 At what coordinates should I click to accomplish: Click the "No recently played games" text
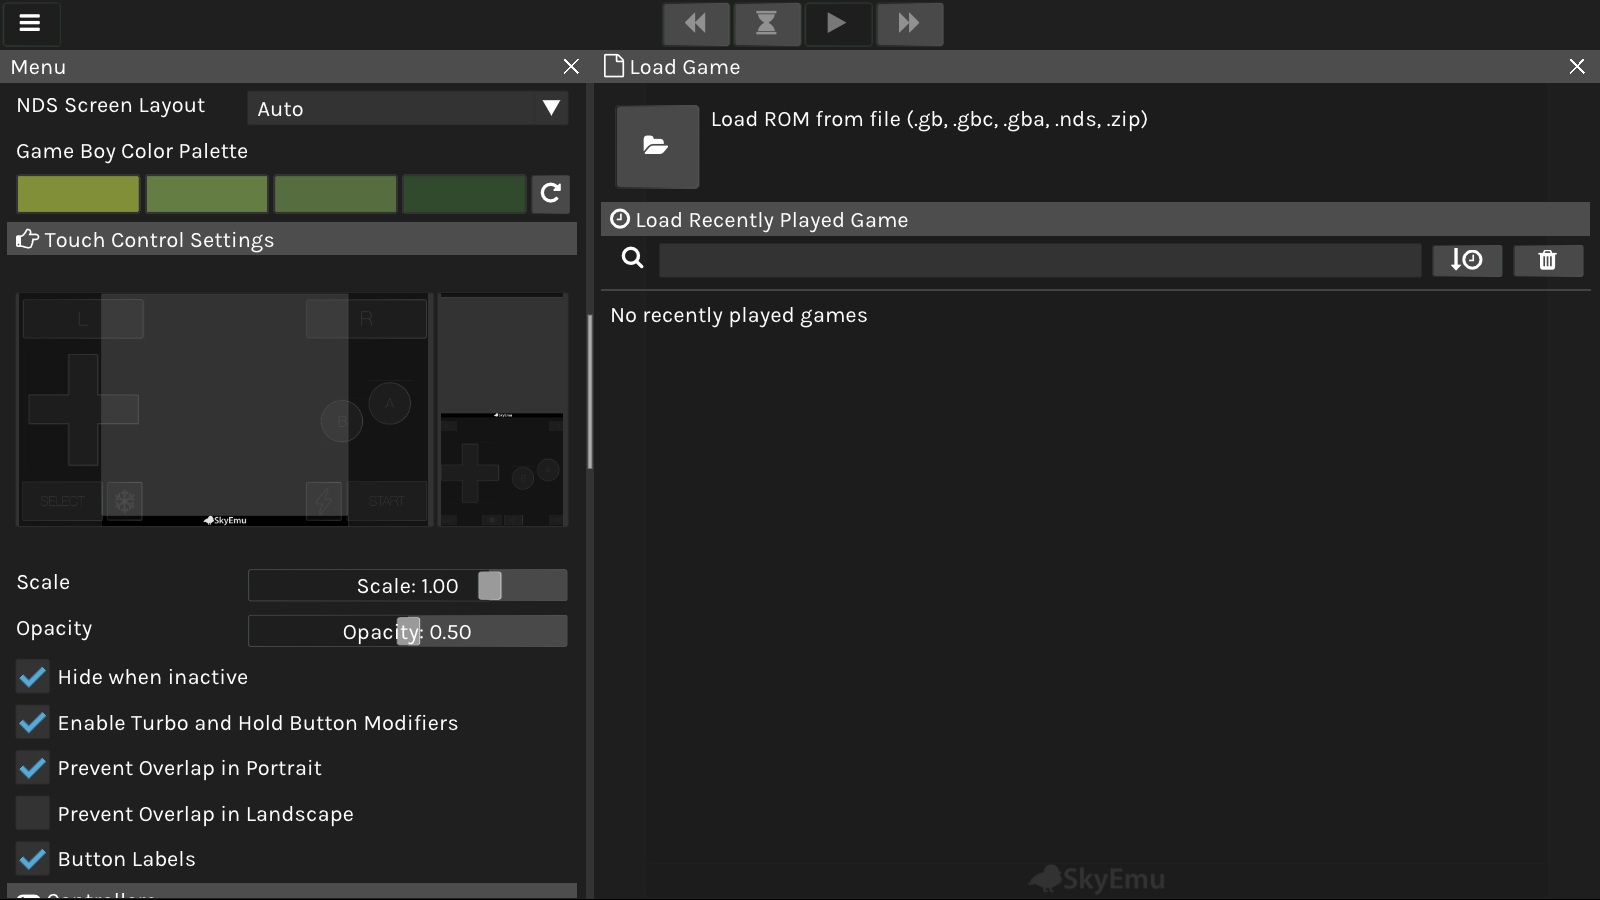pyautogui.click(x=739, y=315)
